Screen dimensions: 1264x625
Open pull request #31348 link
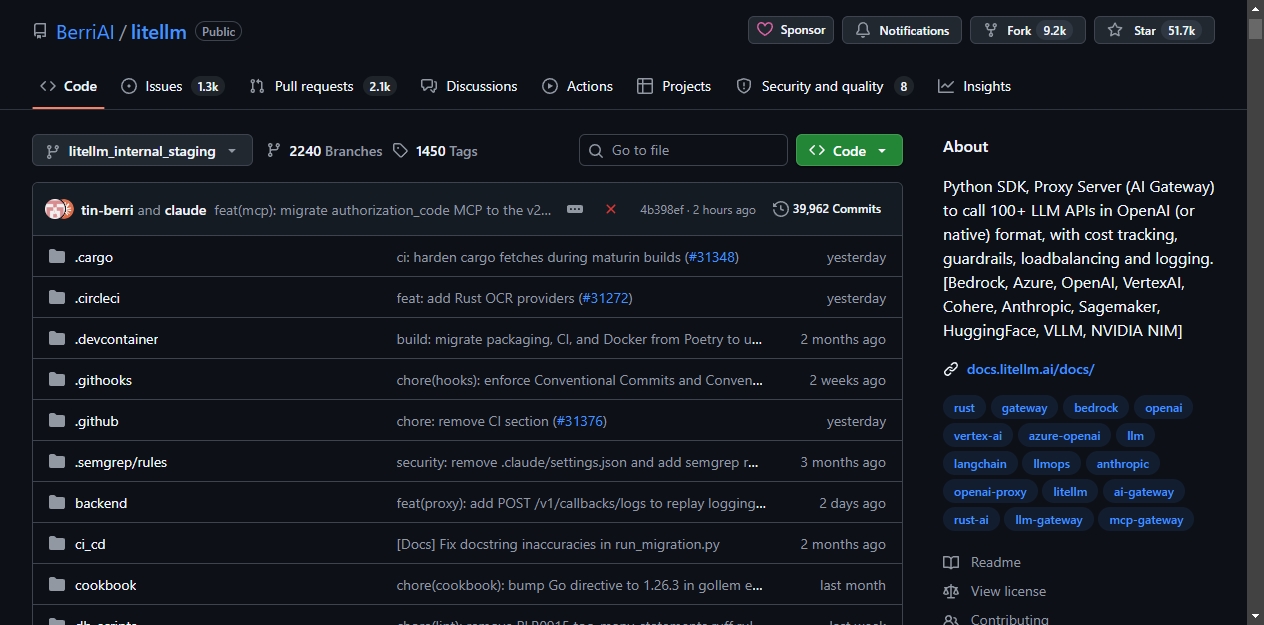click(711, 257)
